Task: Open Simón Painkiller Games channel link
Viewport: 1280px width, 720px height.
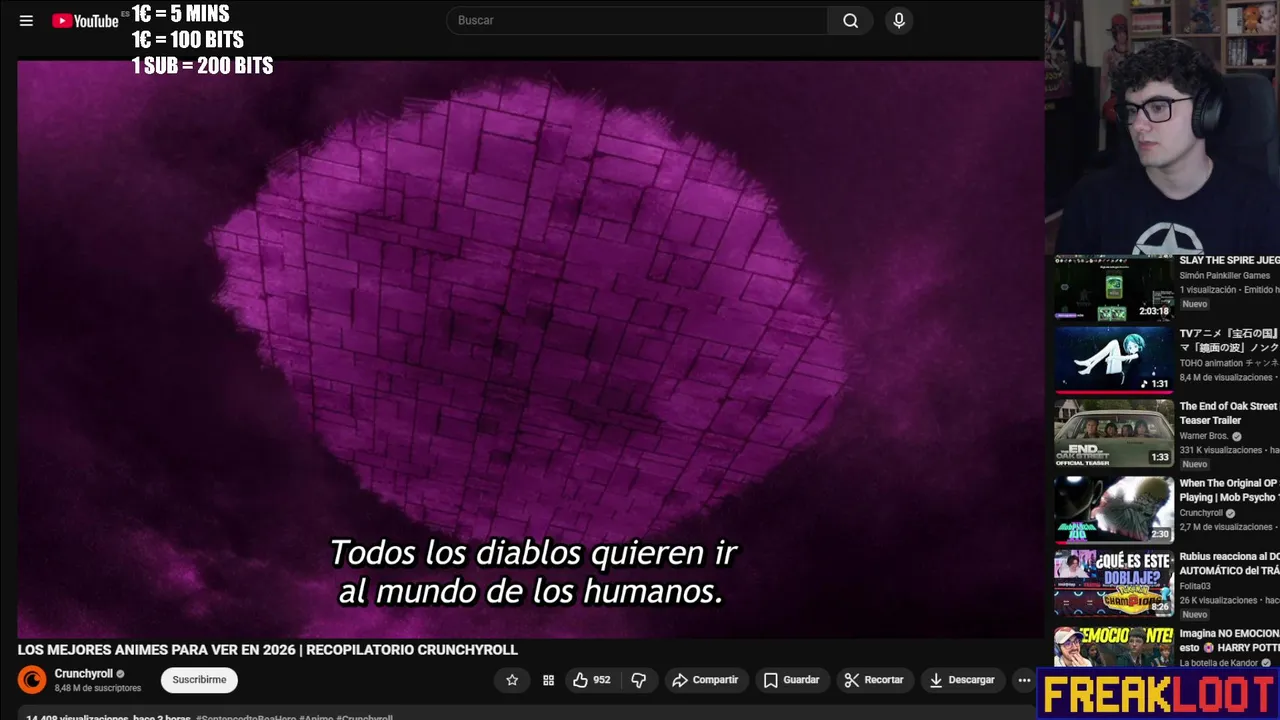Action: pos(1224,276)
